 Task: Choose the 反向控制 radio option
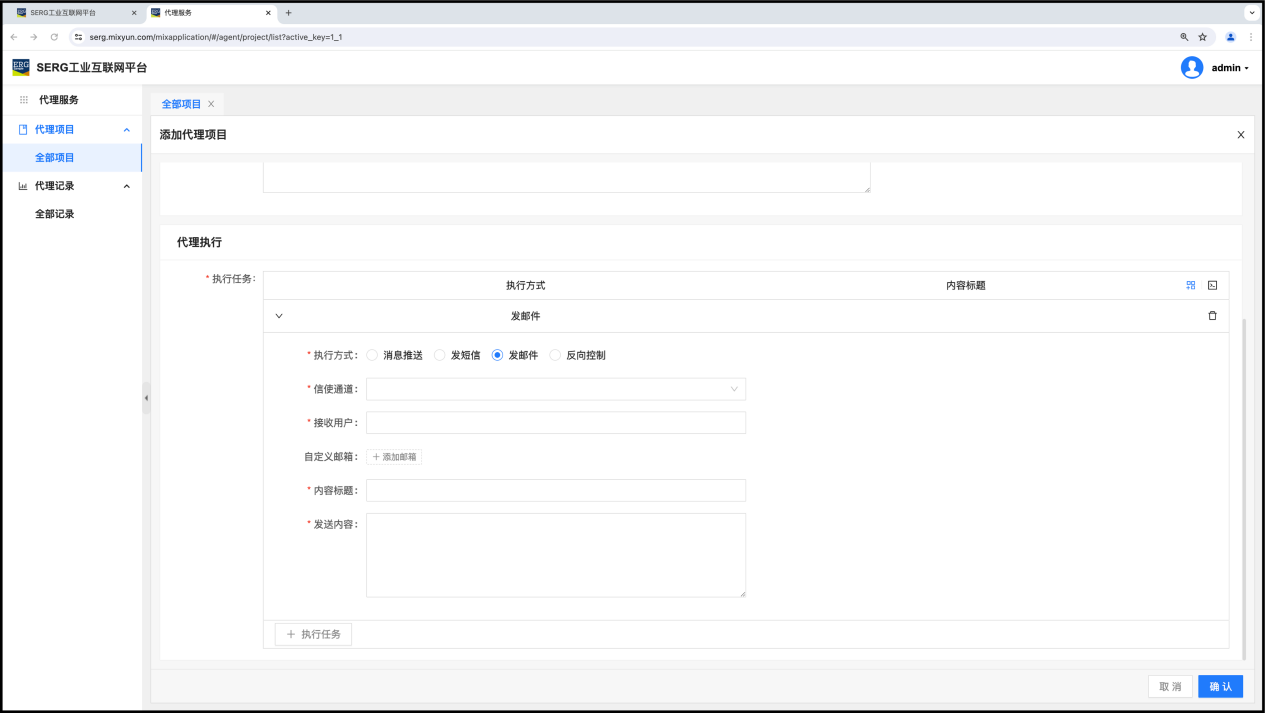coord(556,355)
